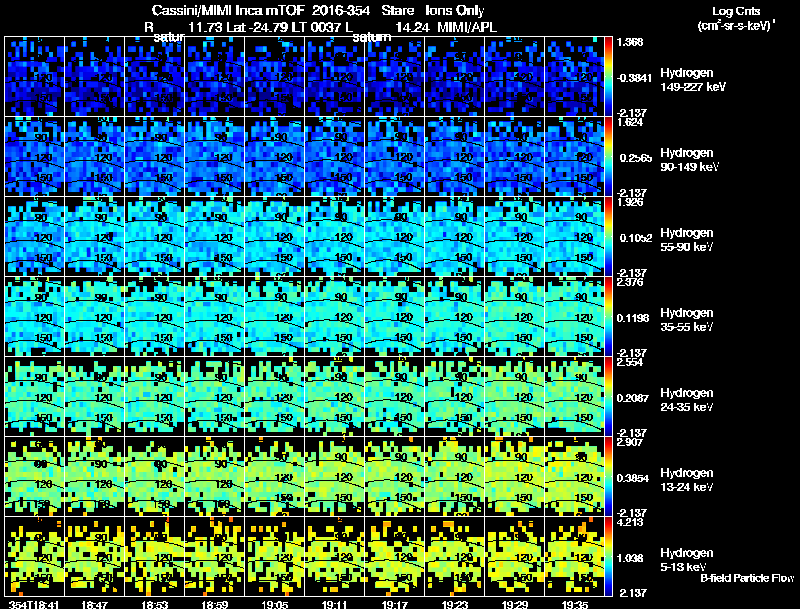Click the '4.213' colorbar maximum value
This screenshot has height=609, width=800.
click(630, 523)
